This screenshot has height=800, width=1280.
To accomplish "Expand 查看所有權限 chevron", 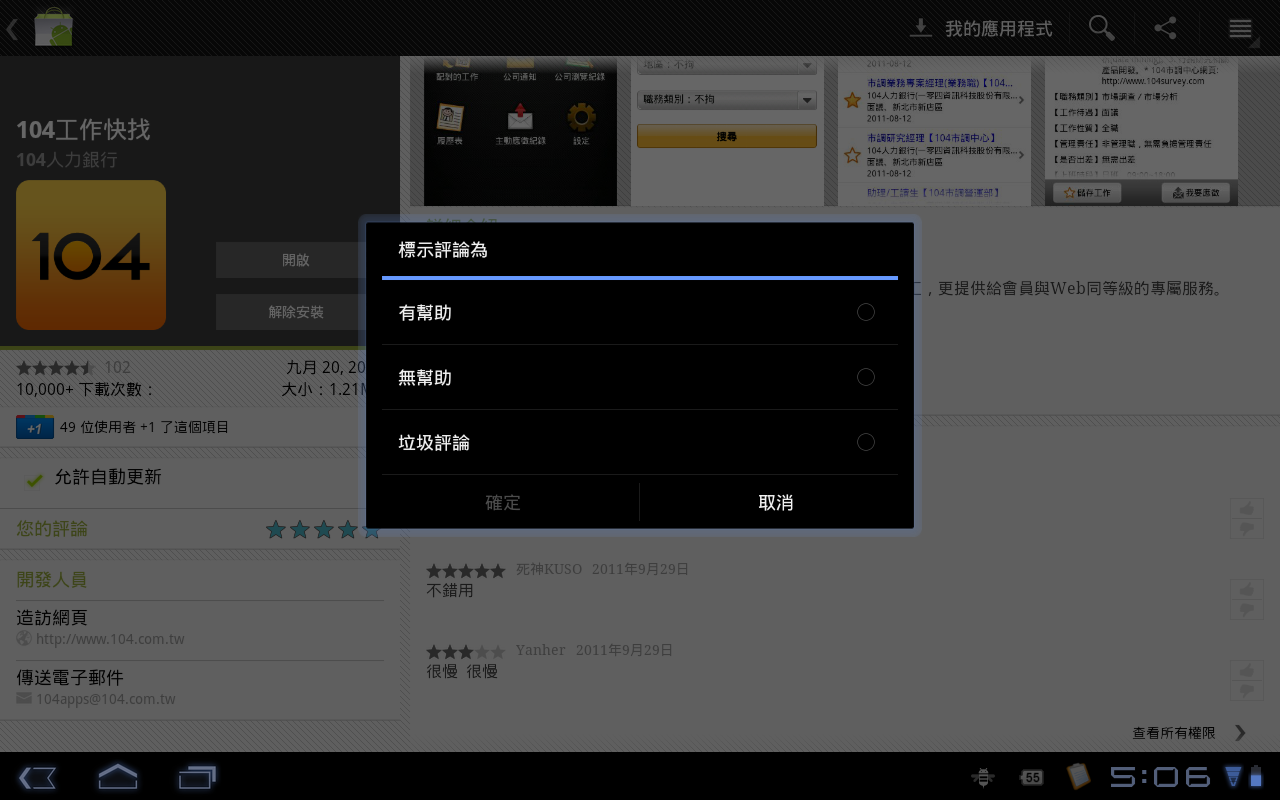I will 1240,733.
